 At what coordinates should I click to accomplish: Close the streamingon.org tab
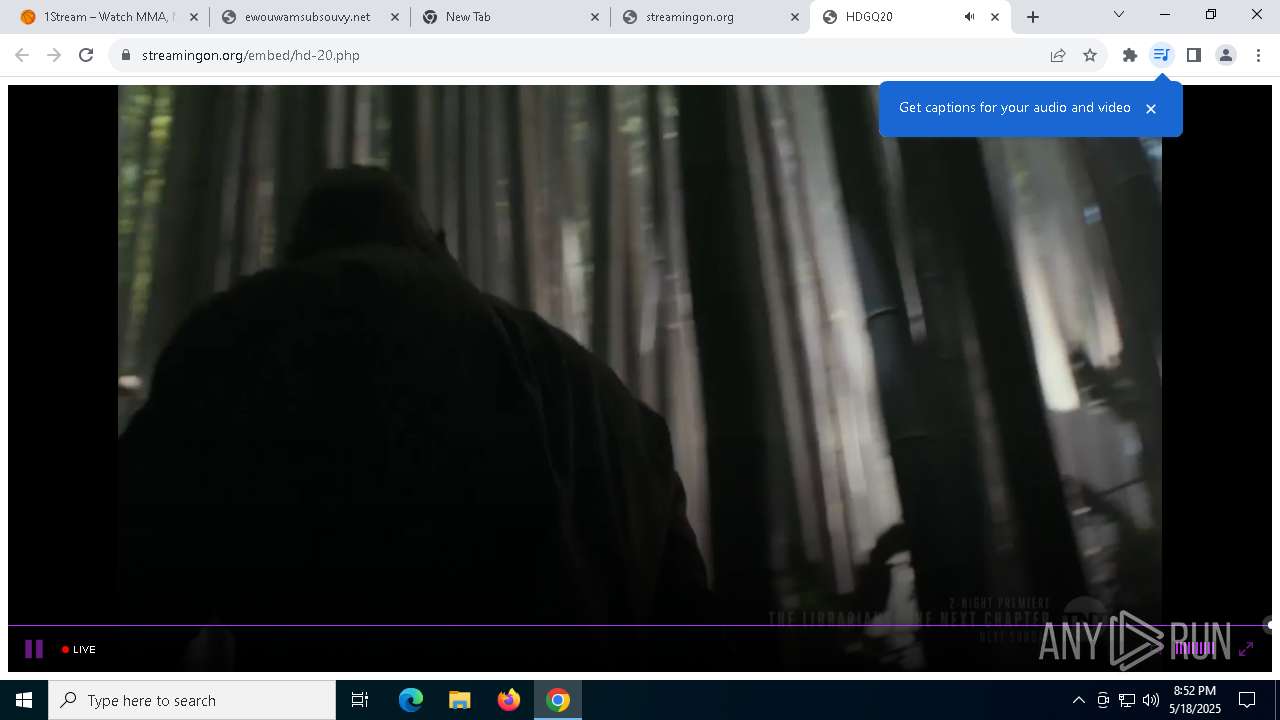[x=795, y=17]
